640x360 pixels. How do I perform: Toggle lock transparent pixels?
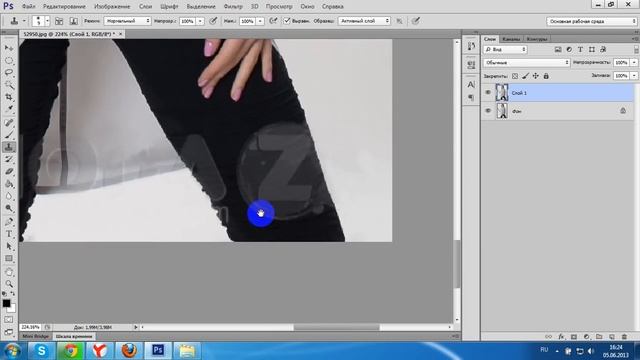click(515, 76)
